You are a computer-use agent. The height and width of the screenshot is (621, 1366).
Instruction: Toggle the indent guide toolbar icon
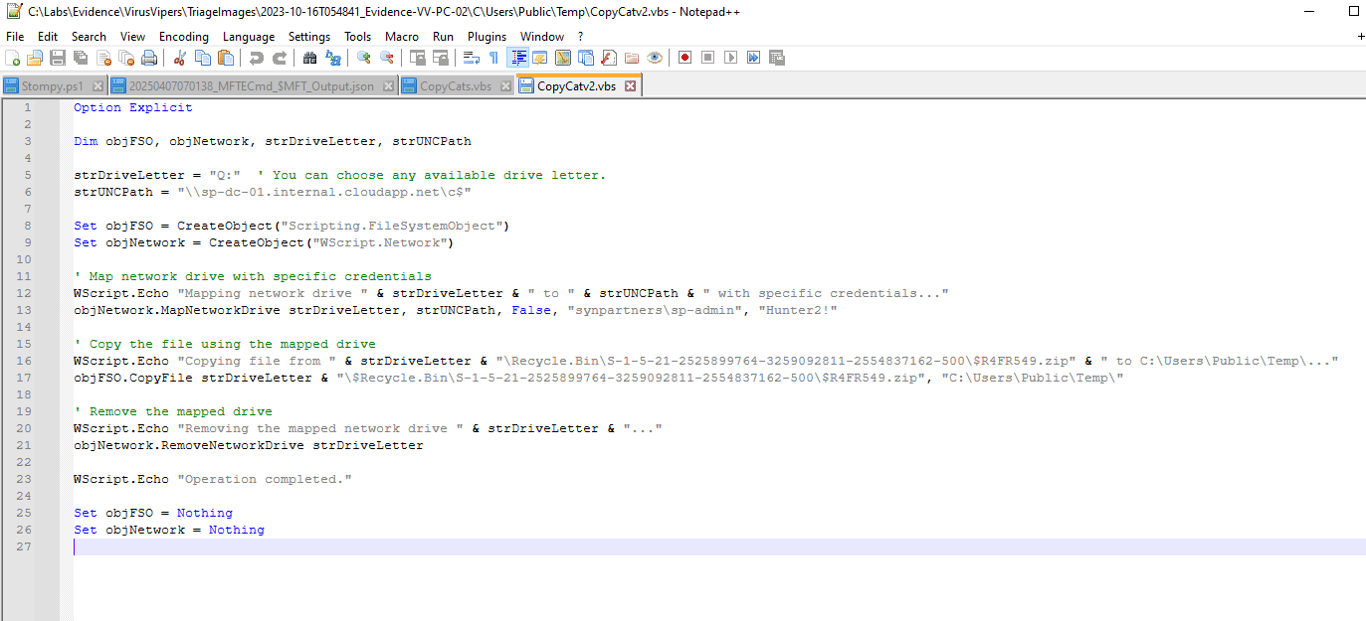point(518,58)
